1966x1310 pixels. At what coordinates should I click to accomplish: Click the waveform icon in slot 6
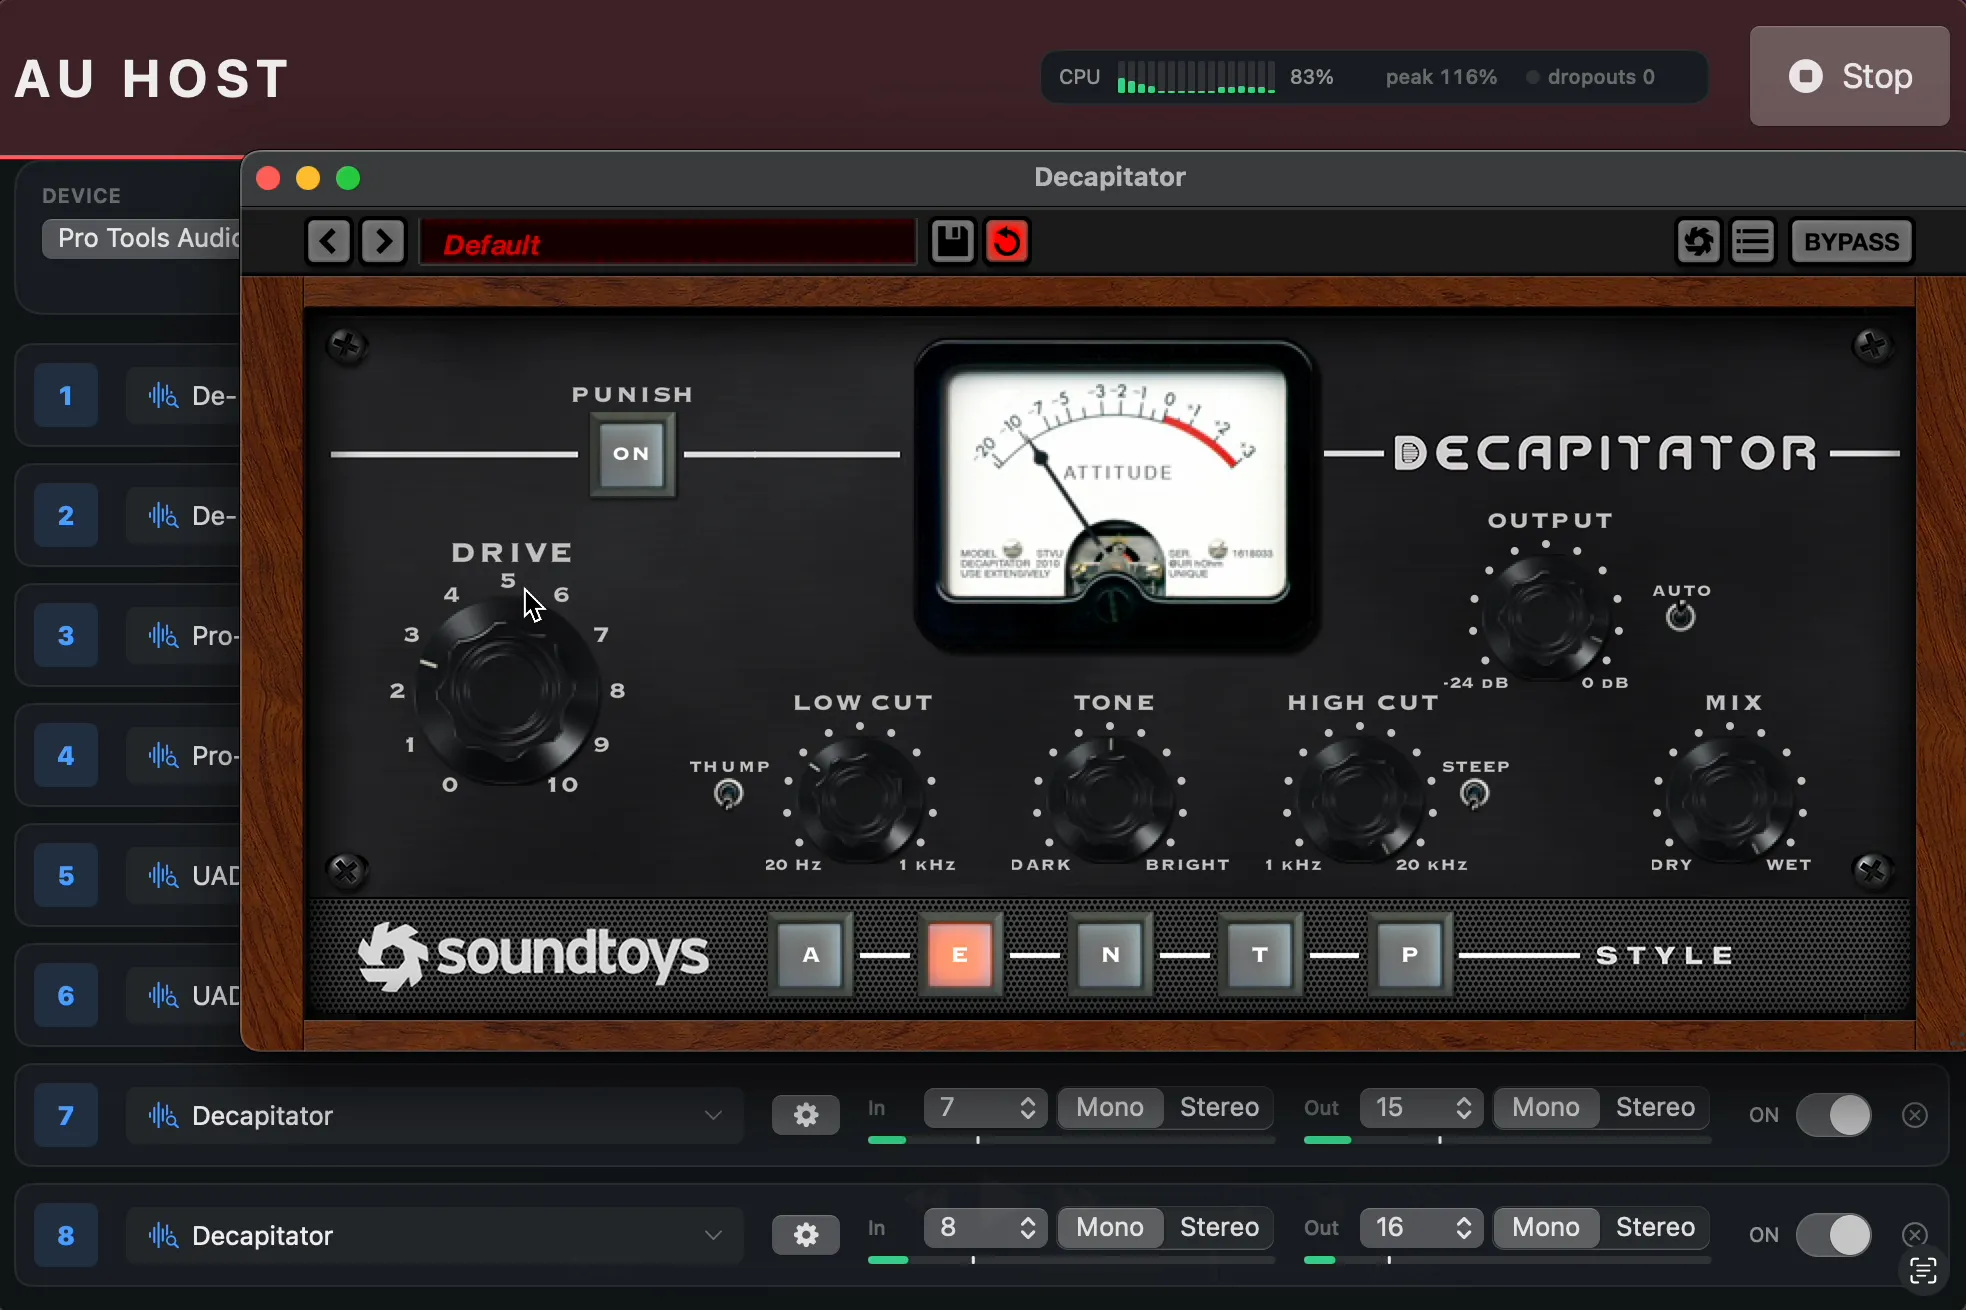pyautogui.click(x=163, y=996)
